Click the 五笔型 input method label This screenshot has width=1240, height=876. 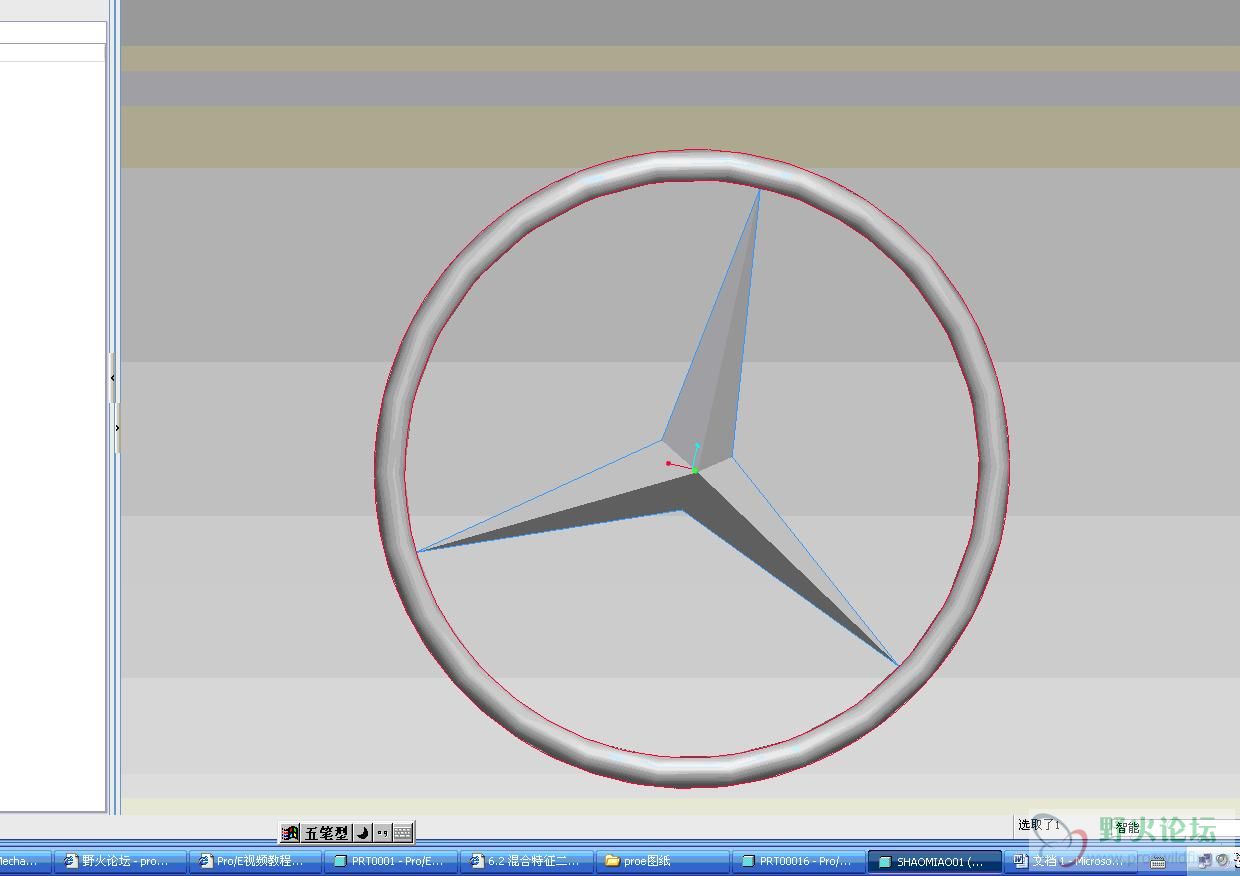coord(327,832)
